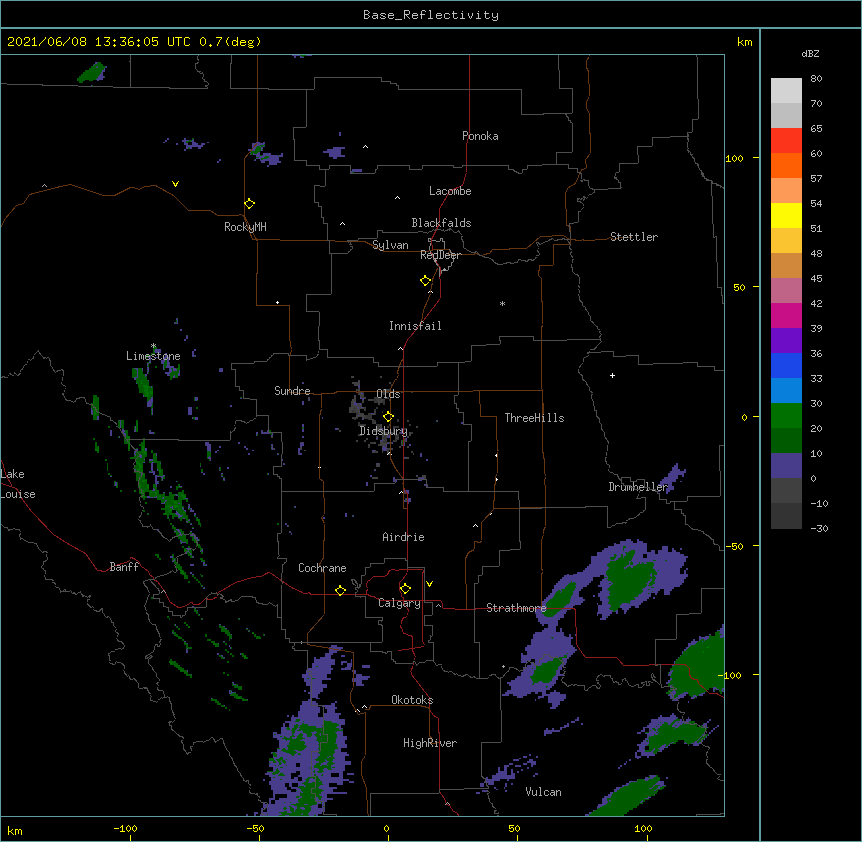Select the Sylvan label on the map
The width and height of the screenshot is (862, 842).
click(x=390, y=245)
